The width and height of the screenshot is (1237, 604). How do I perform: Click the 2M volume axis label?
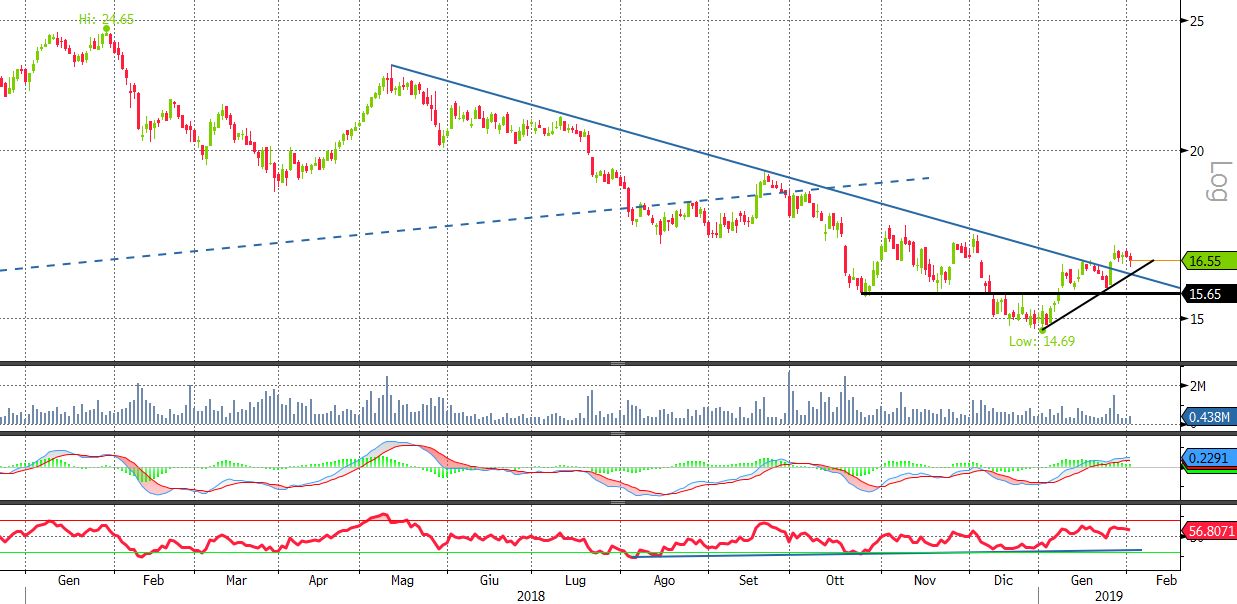click(x=1196, y=385)
